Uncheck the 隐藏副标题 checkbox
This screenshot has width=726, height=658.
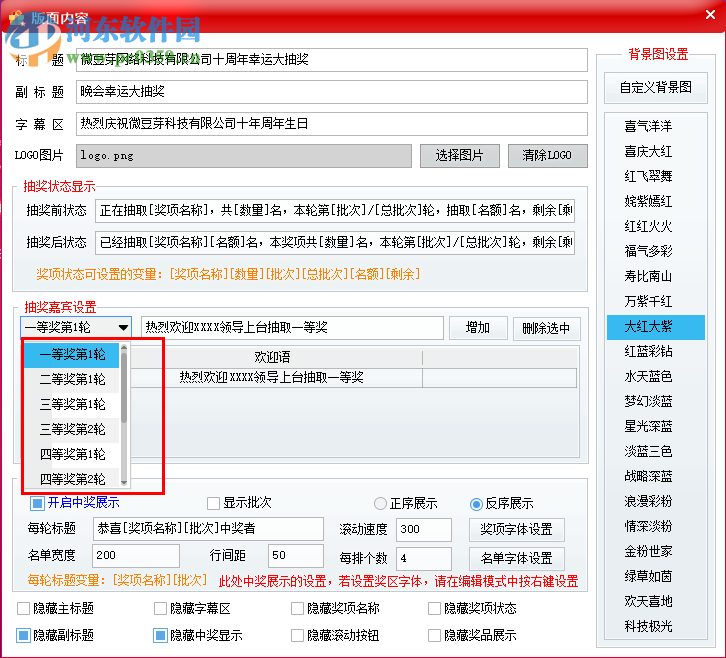click(x=23, y=635)
